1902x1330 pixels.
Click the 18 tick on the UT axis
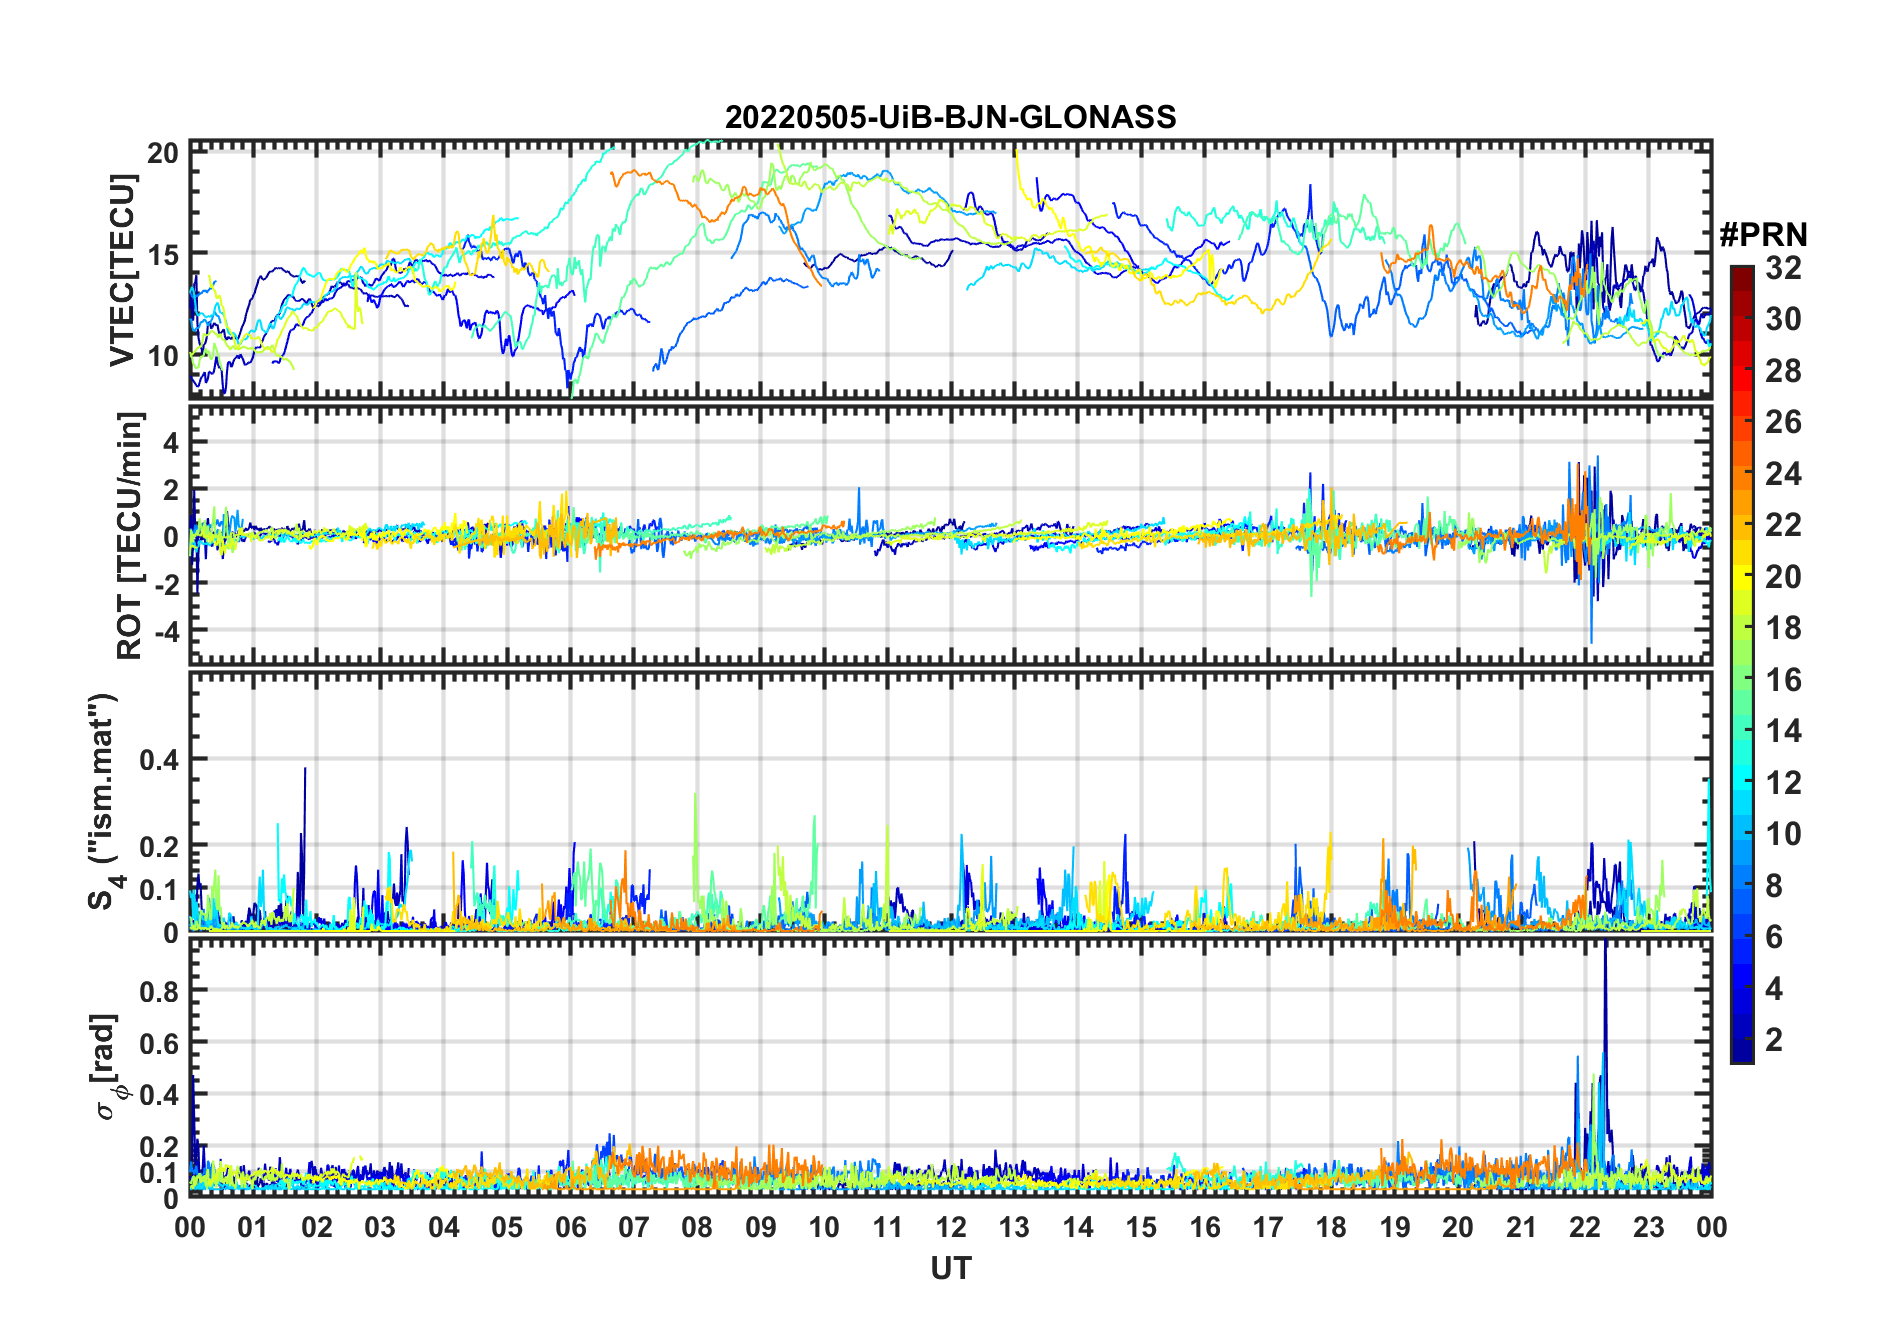coord(1331,1227)
